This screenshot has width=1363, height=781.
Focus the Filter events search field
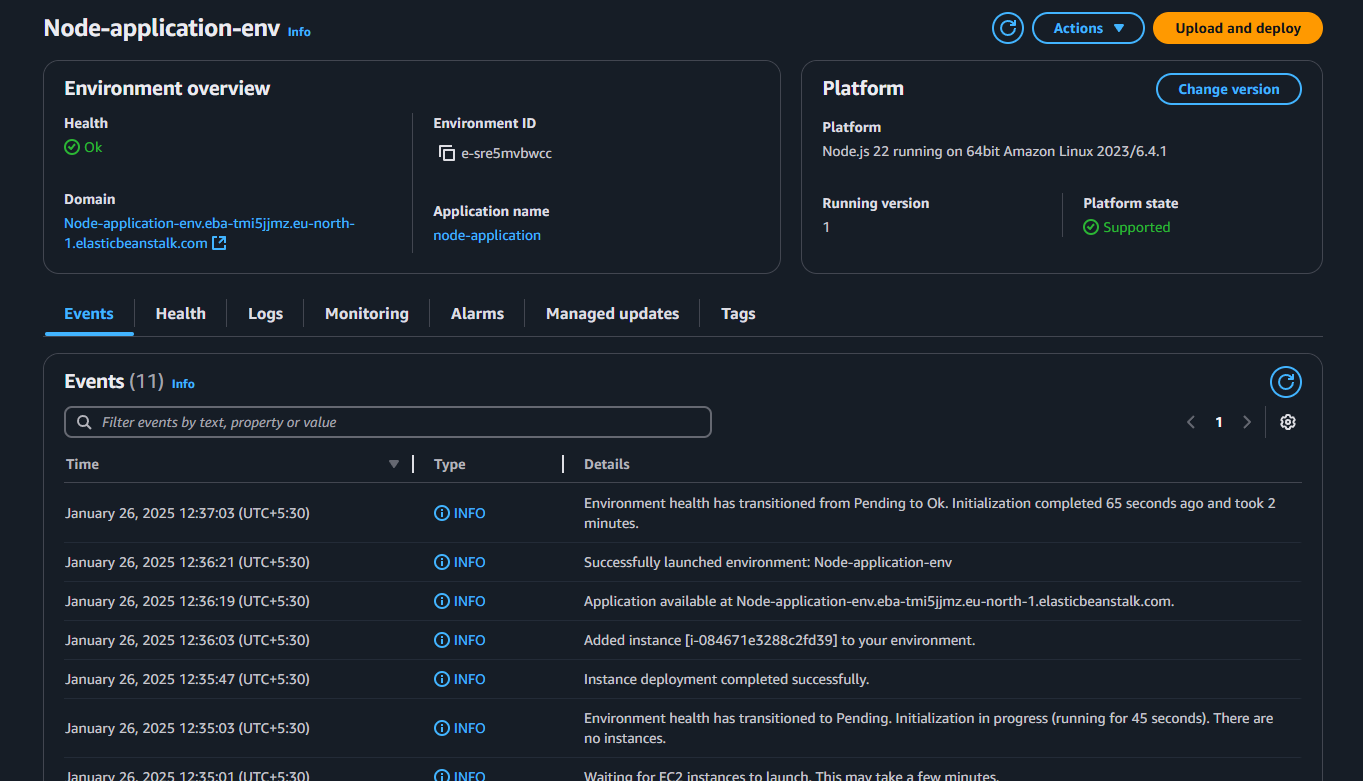tap(388, 422)
